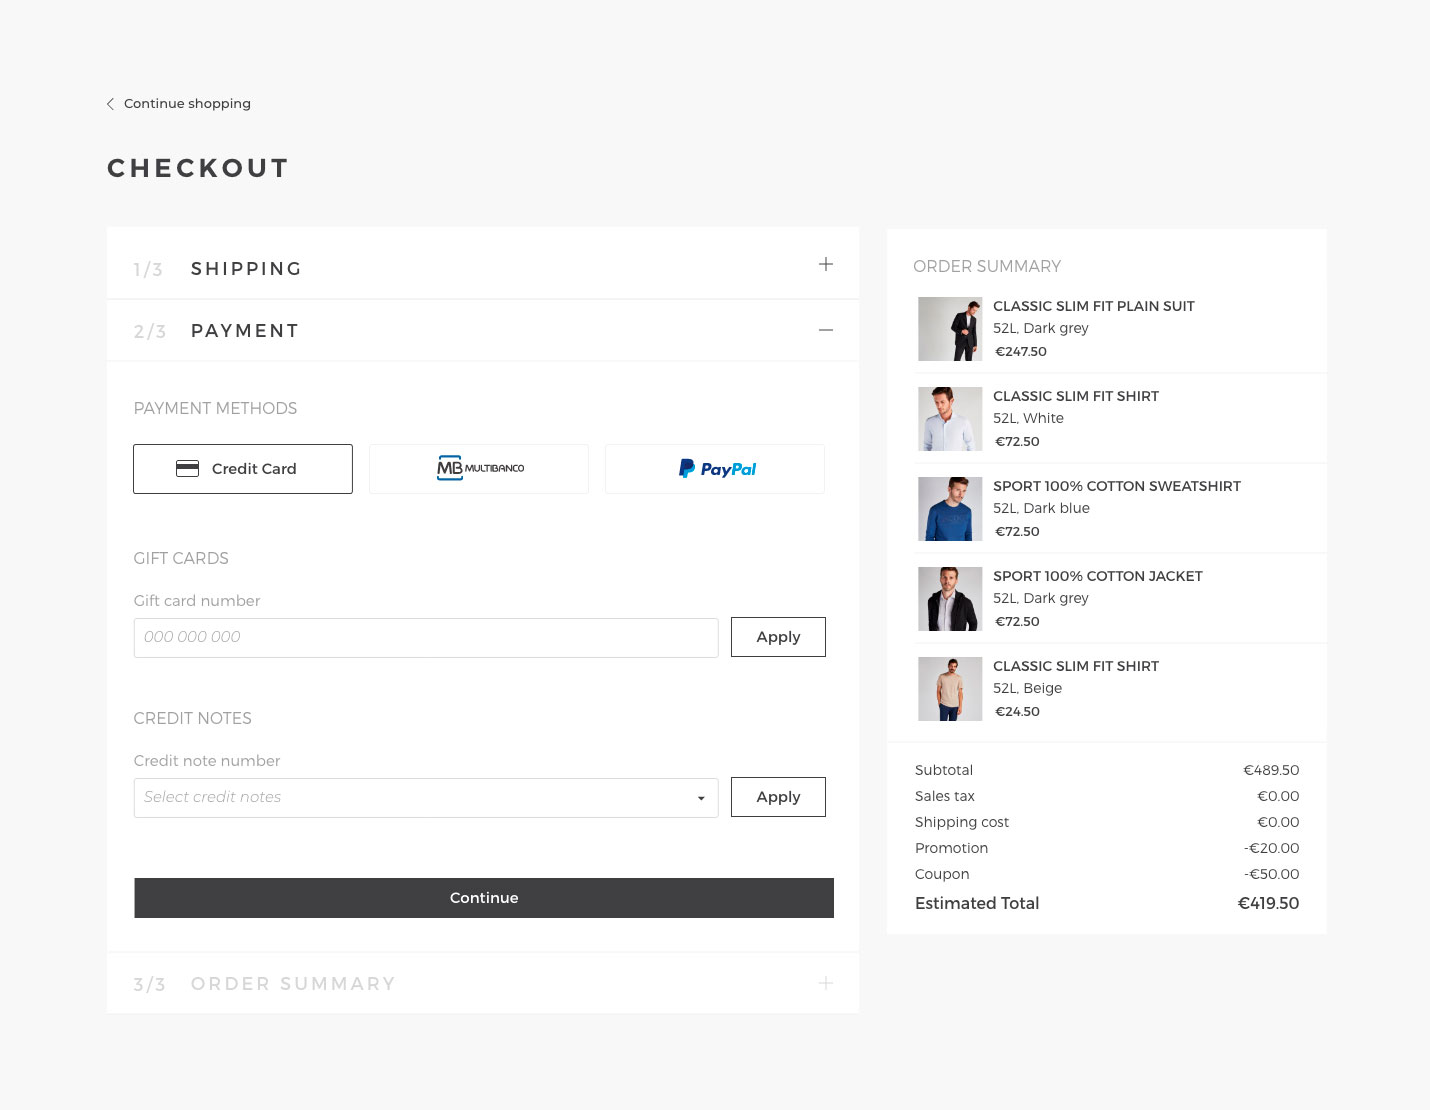Expand the Order Summary step plus icon
The width and height of the screenshot is (1430, 1110).
point(826,983)
